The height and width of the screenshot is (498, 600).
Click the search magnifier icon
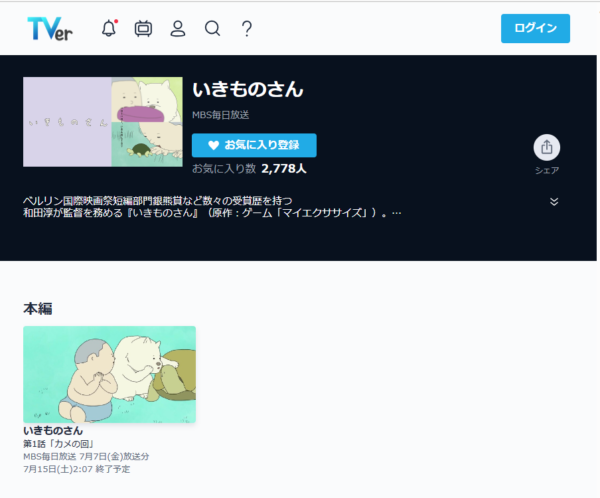coord(212,28)
